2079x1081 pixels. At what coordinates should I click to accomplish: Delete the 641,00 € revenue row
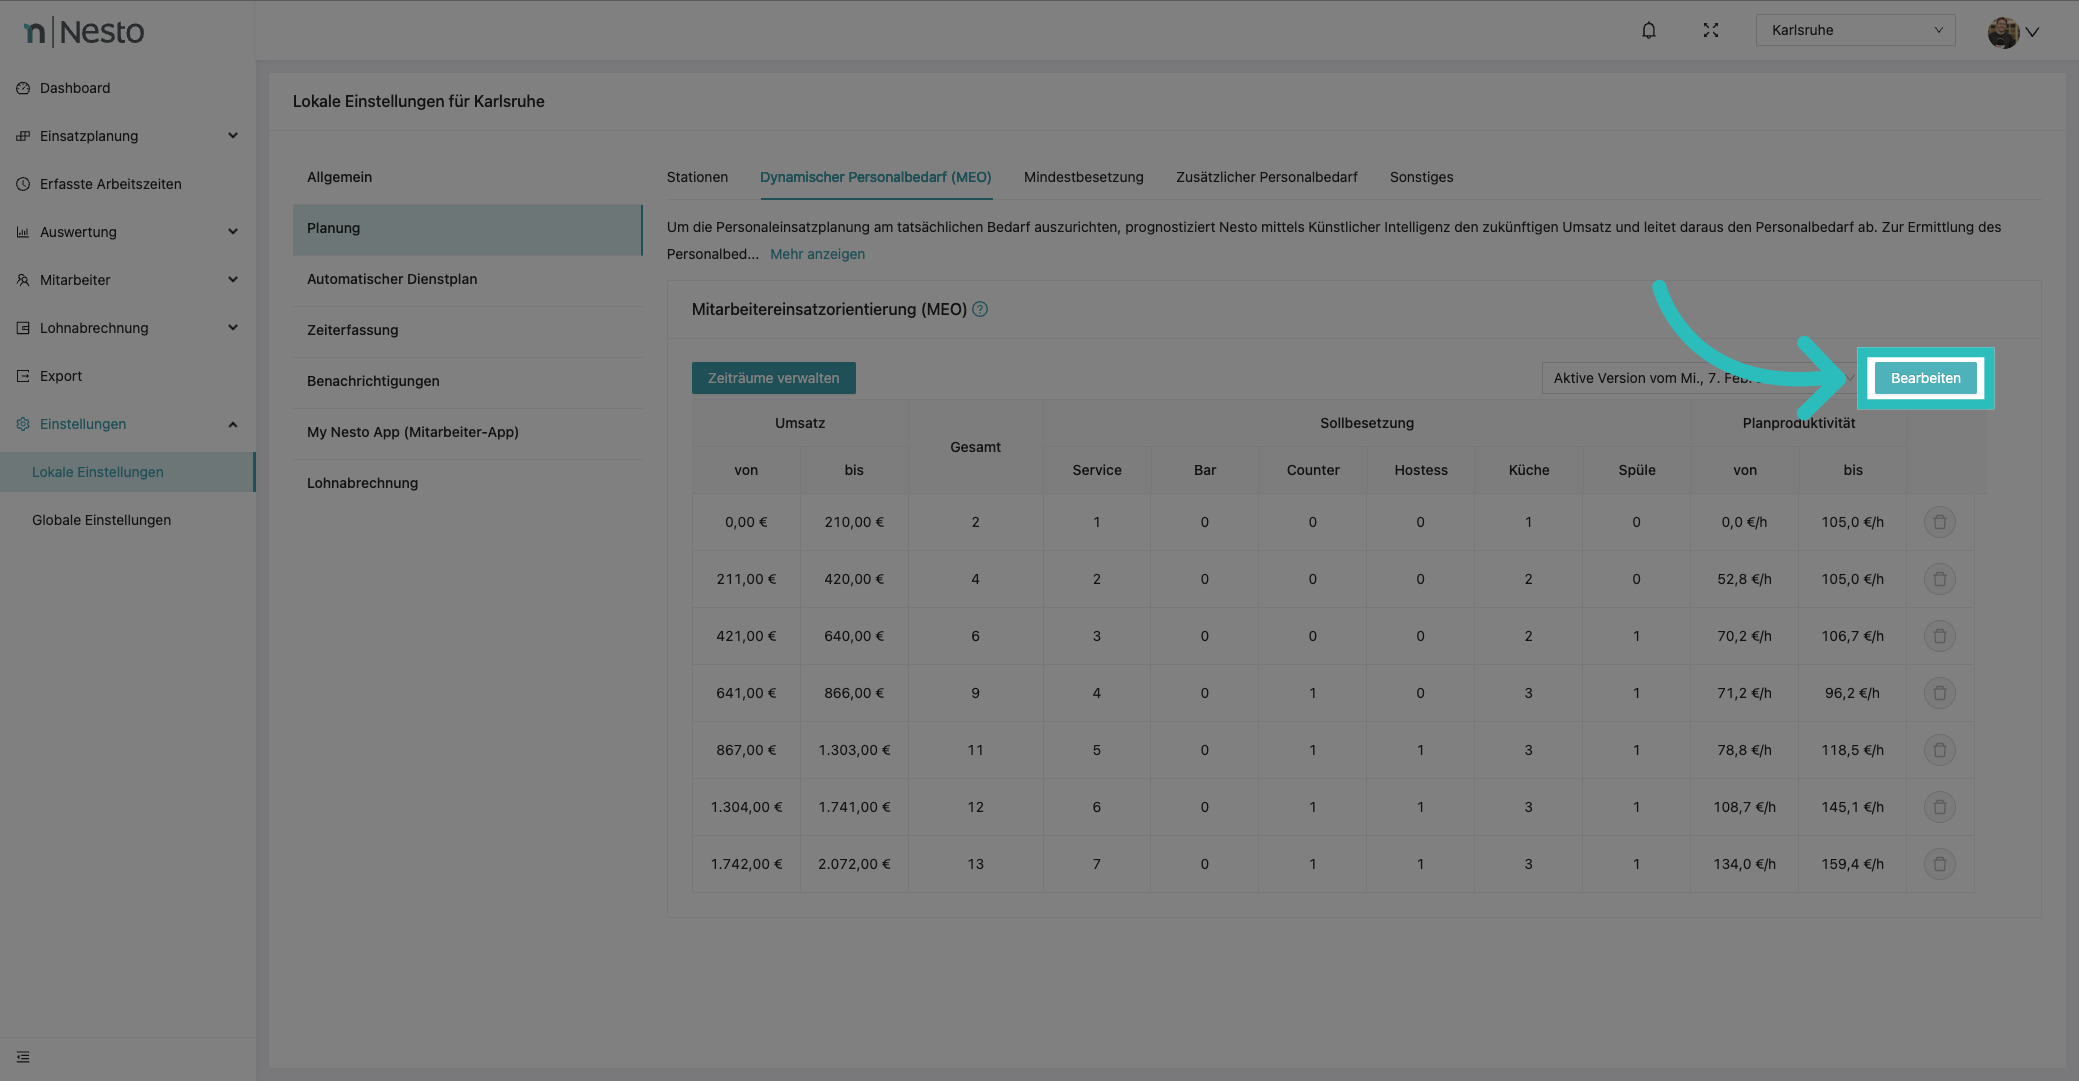point(1939,693)
